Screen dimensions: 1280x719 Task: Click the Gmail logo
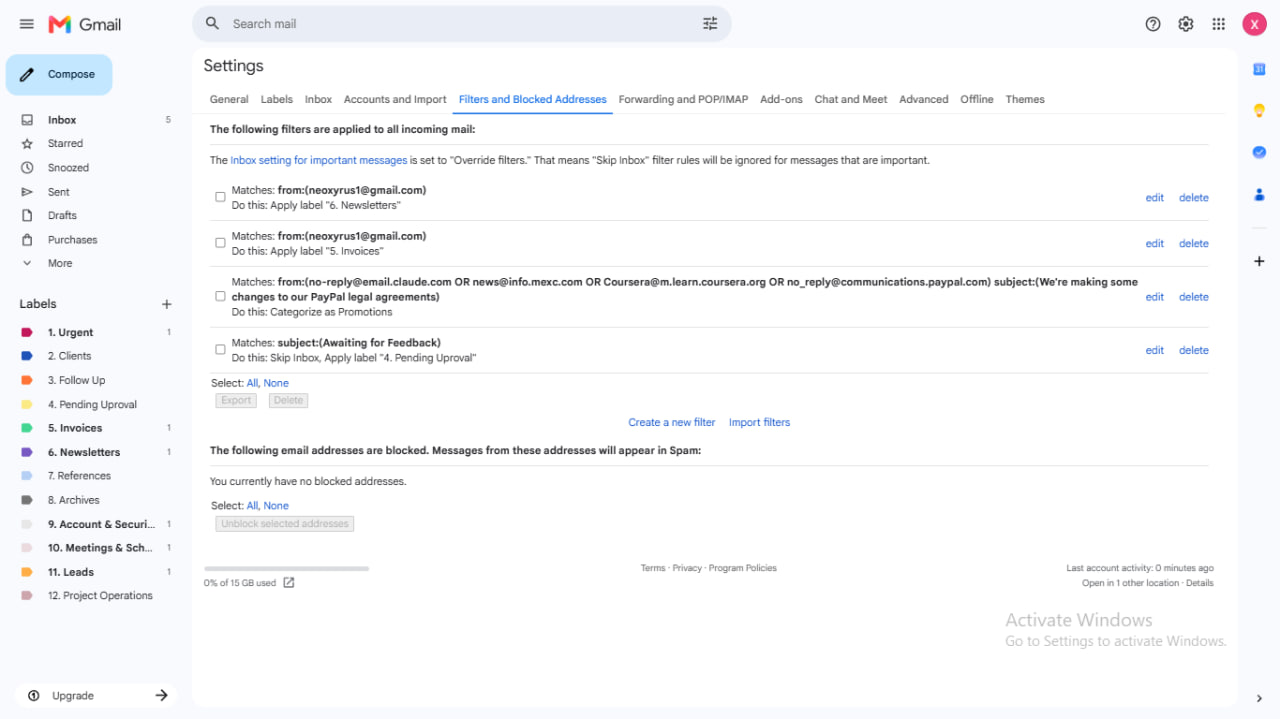click(x=85, y=24)
